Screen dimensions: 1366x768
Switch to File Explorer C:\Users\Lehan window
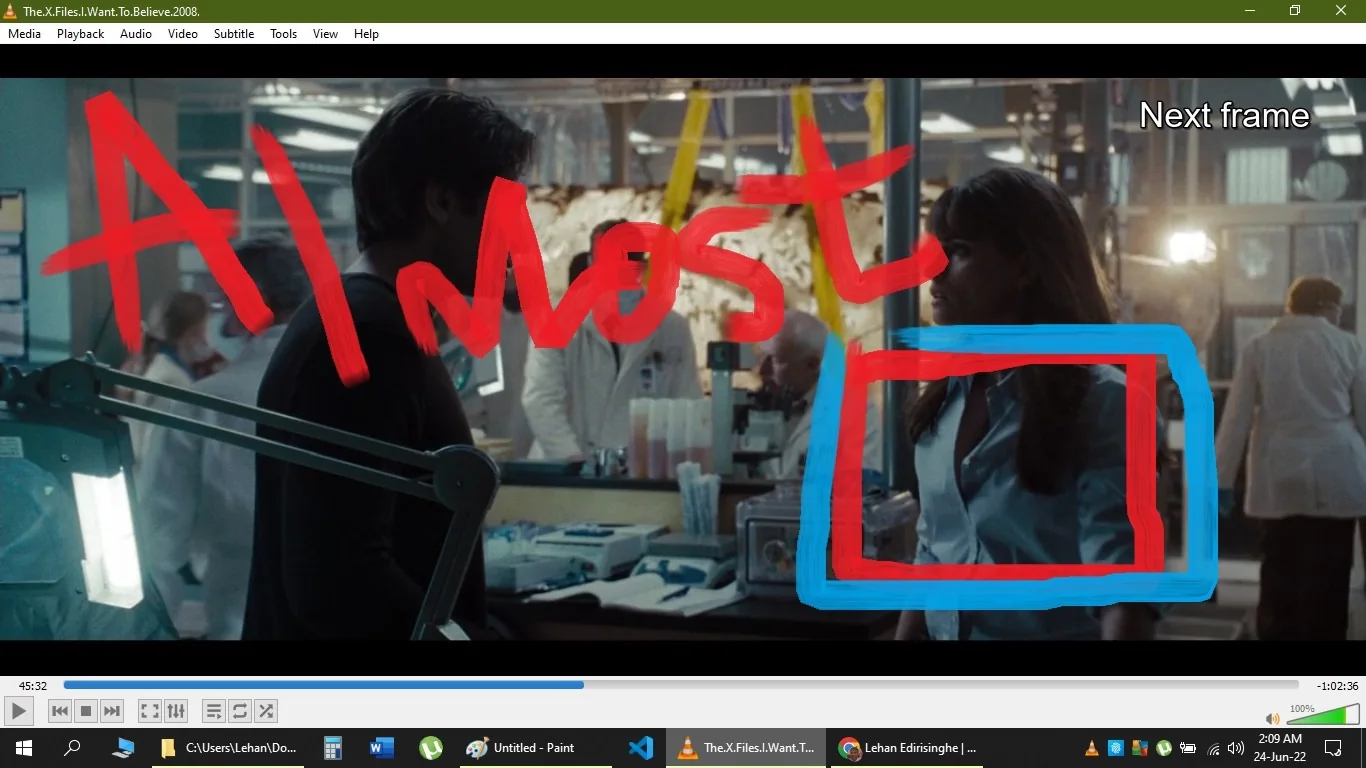tap(229, 747)
